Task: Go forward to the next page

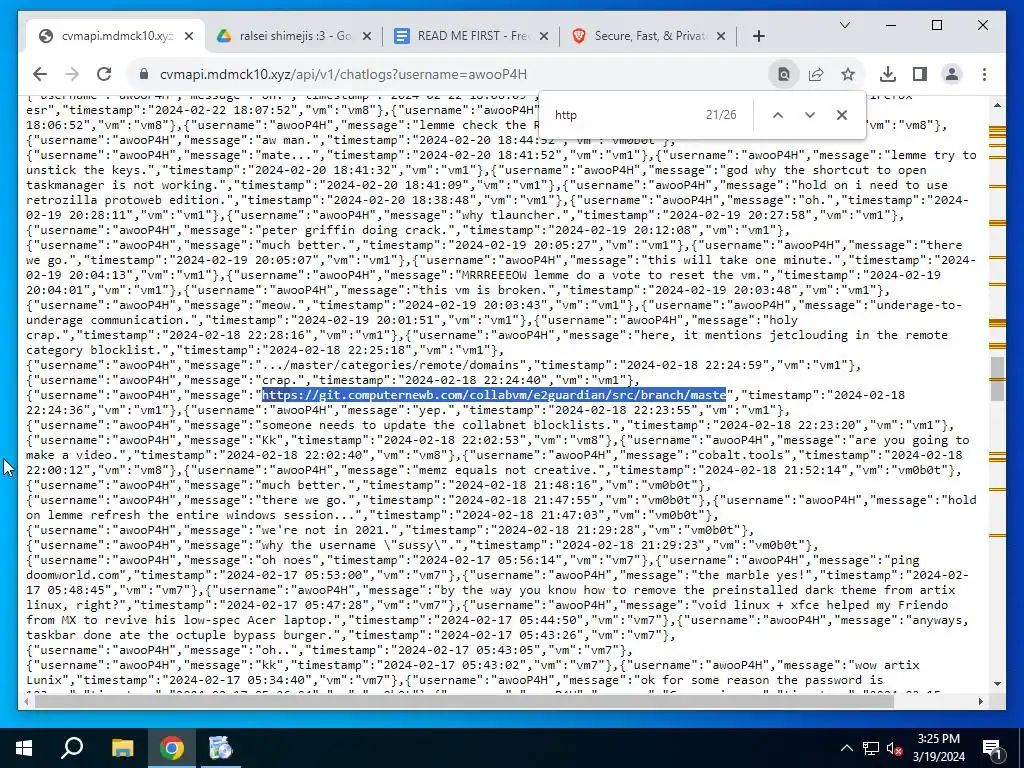Action: pos(72,74)
